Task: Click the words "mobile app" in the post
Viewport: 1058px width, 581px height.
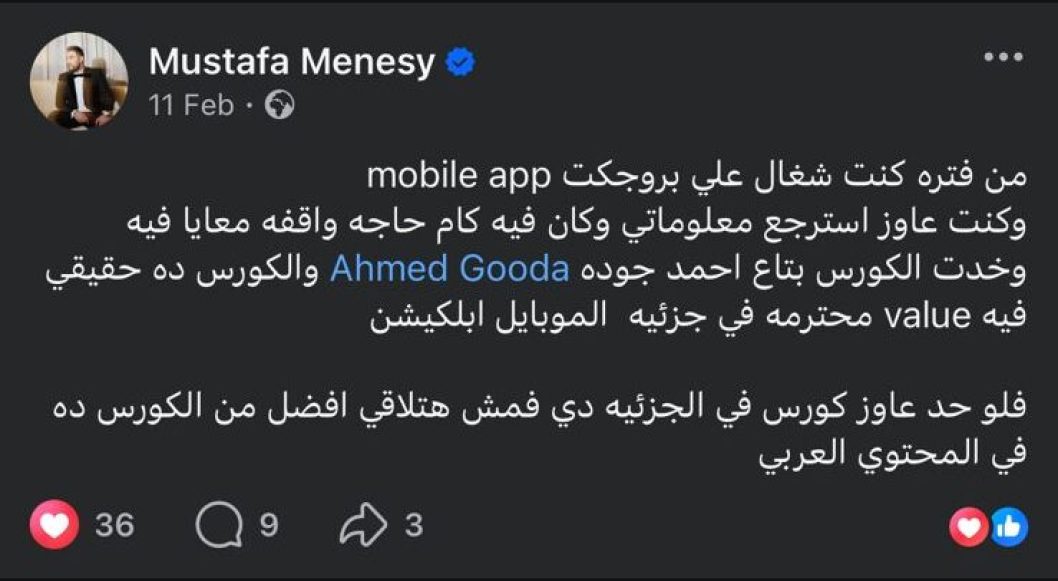Action: tap(445, 178)
